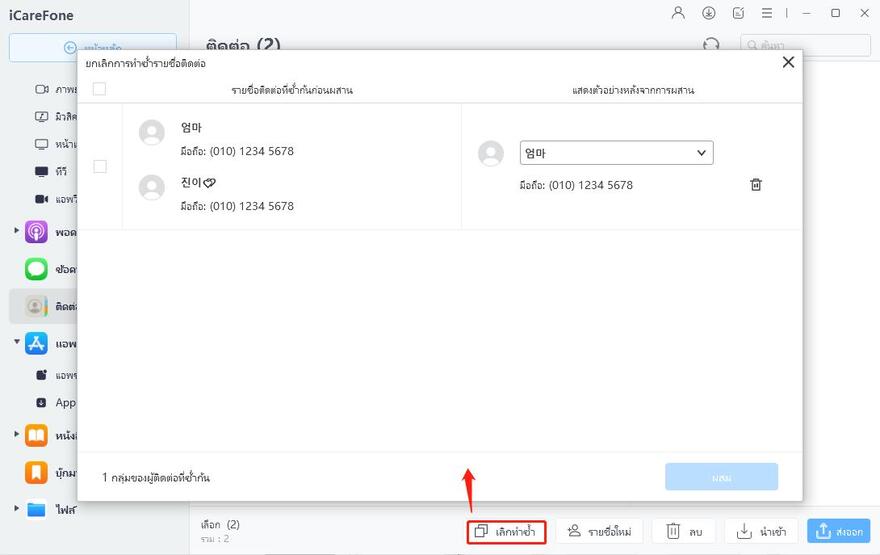Open the Files folder sidebar icon
880x555 pixels.
click(x=36, y=510)
